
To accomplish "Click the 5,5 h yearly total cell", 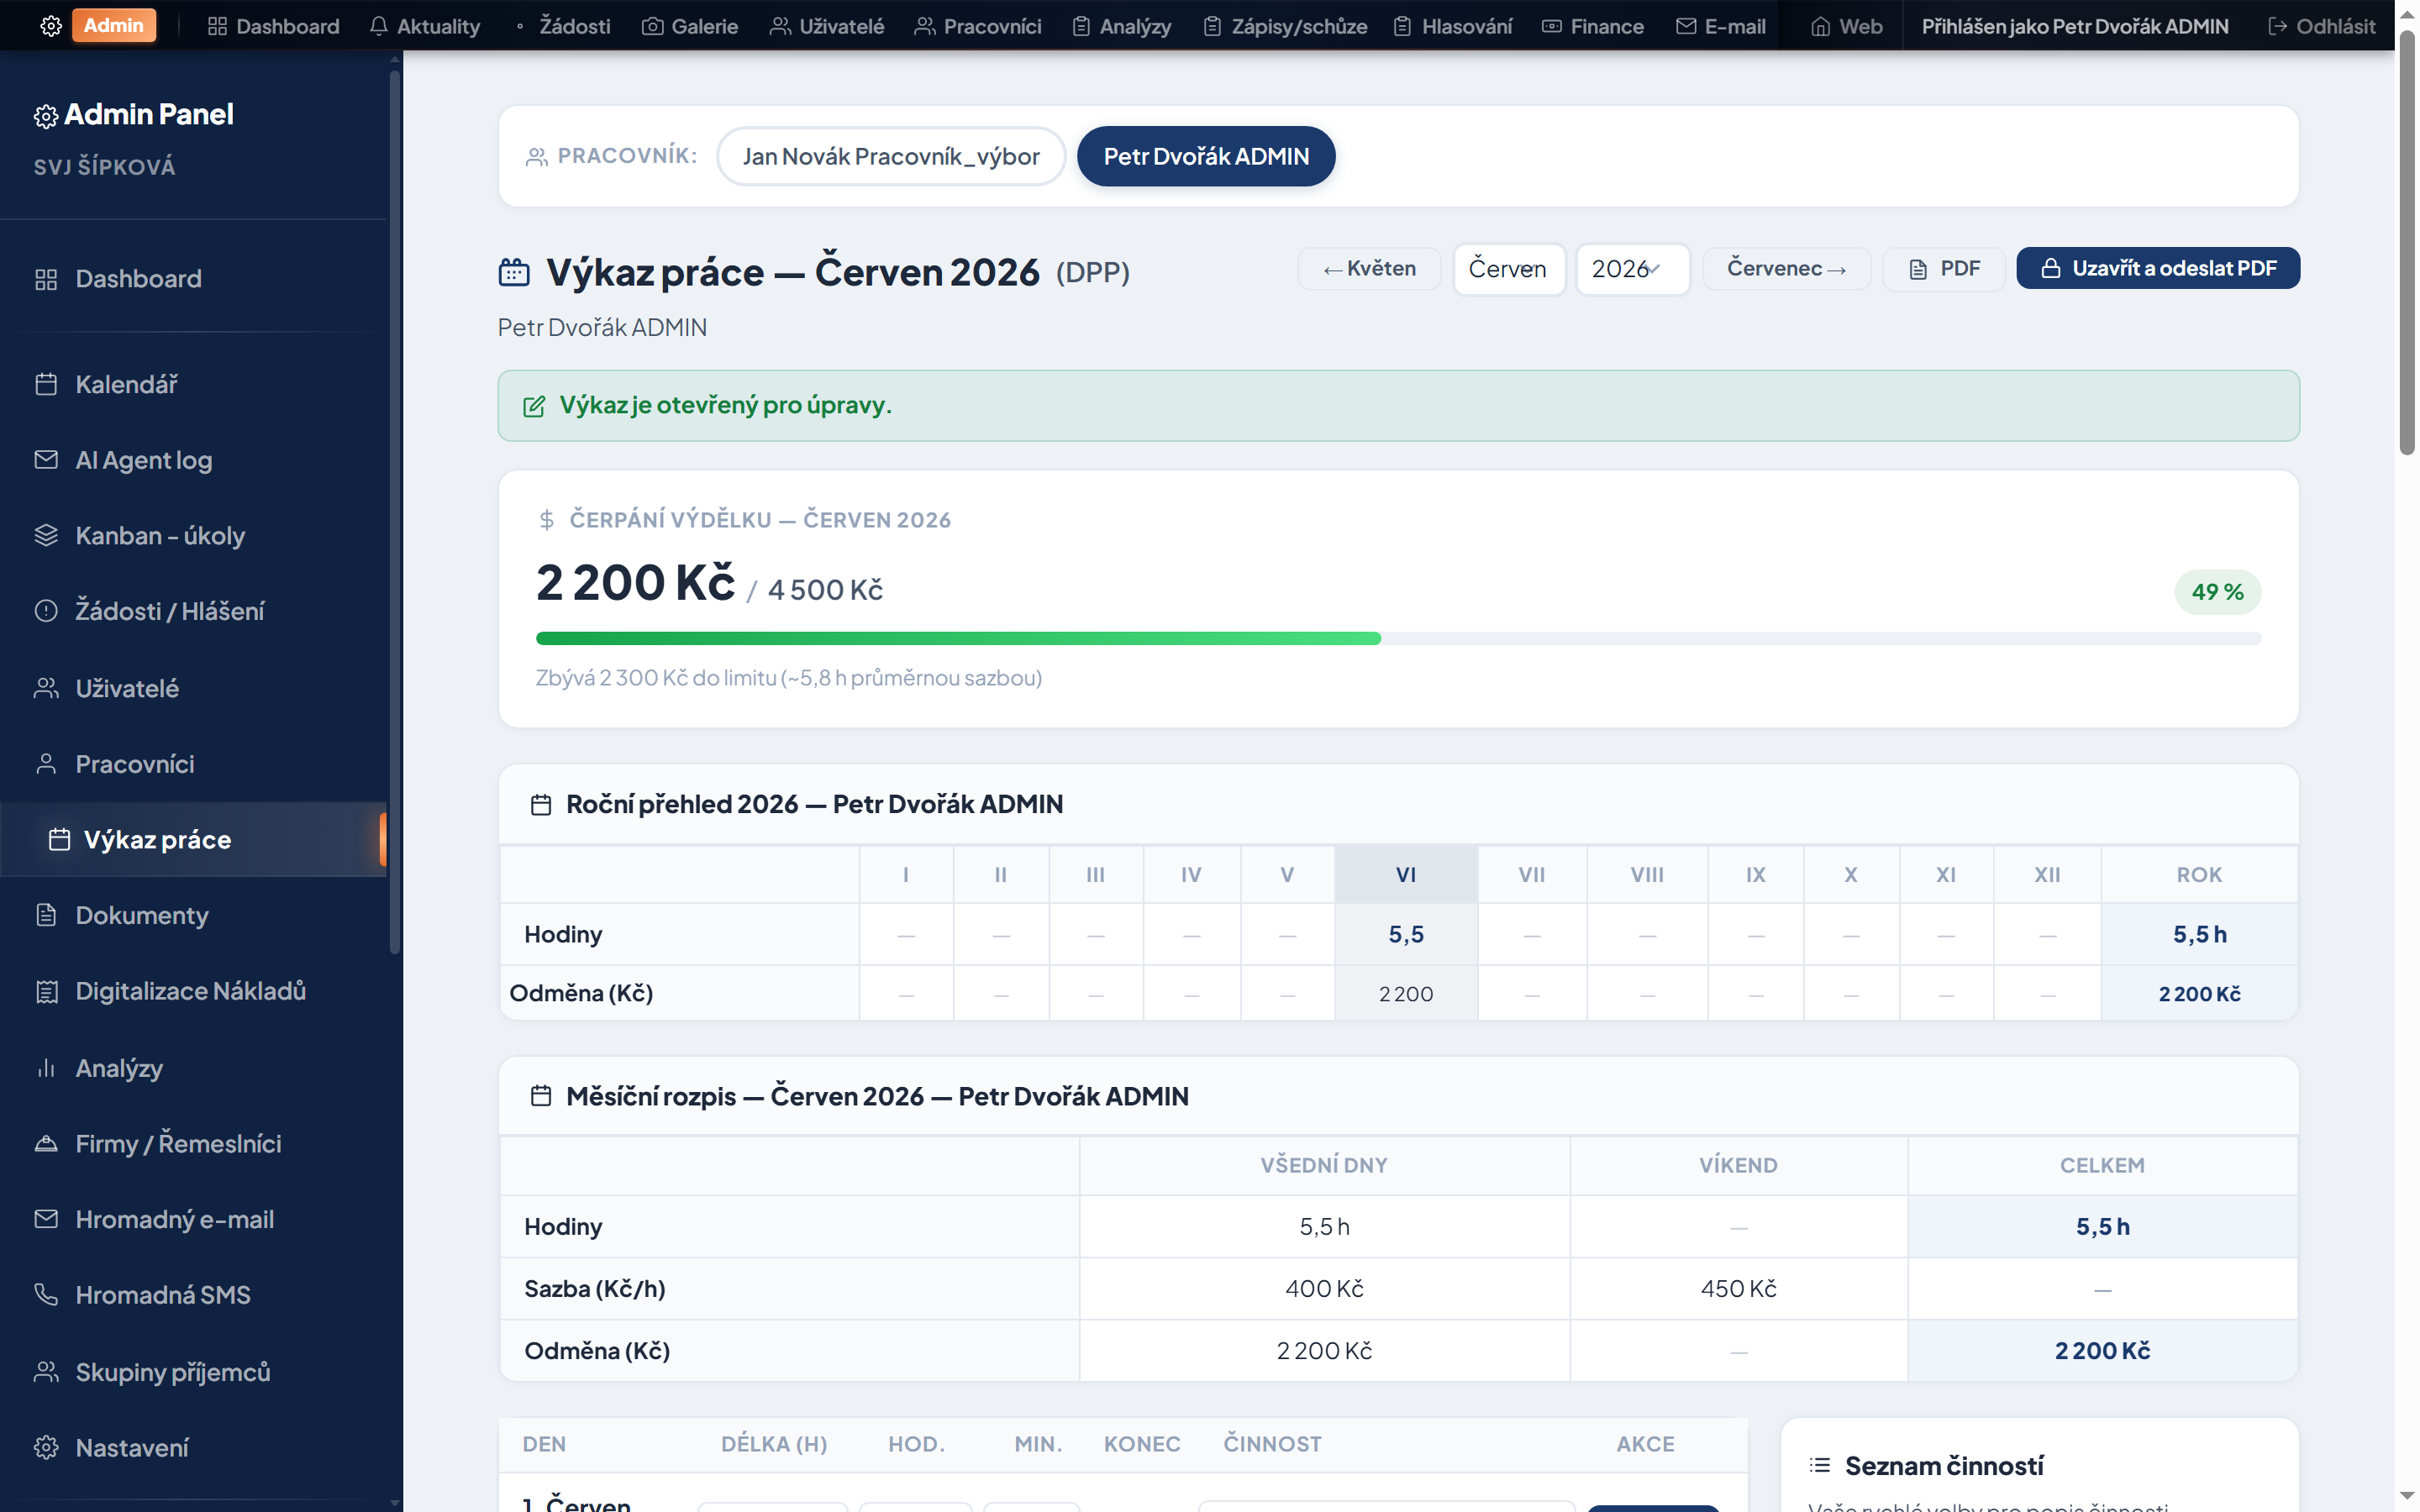I will 2199,934.
